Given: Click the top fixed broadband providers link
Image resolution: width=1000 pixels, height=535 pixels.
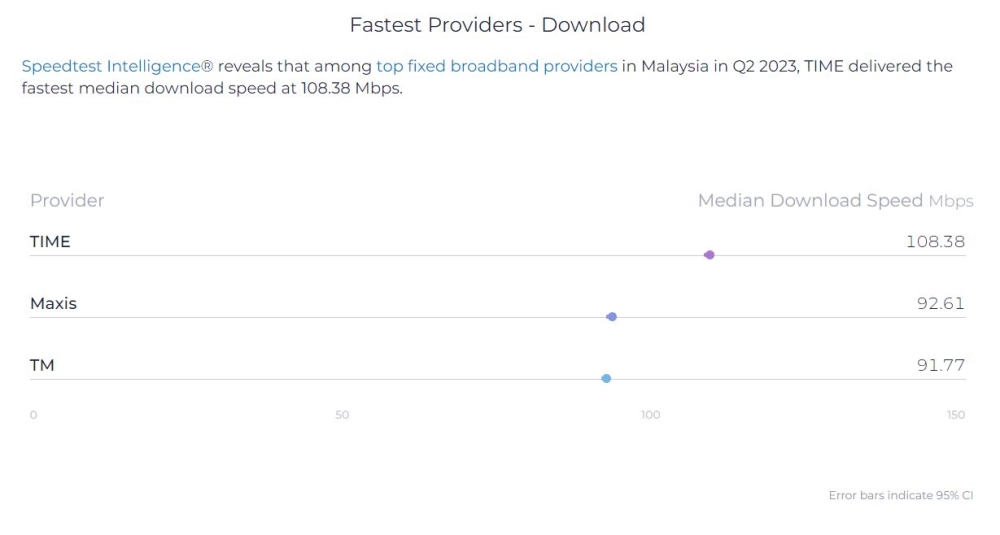Looking at the screenshot, I should coord(496,67).
